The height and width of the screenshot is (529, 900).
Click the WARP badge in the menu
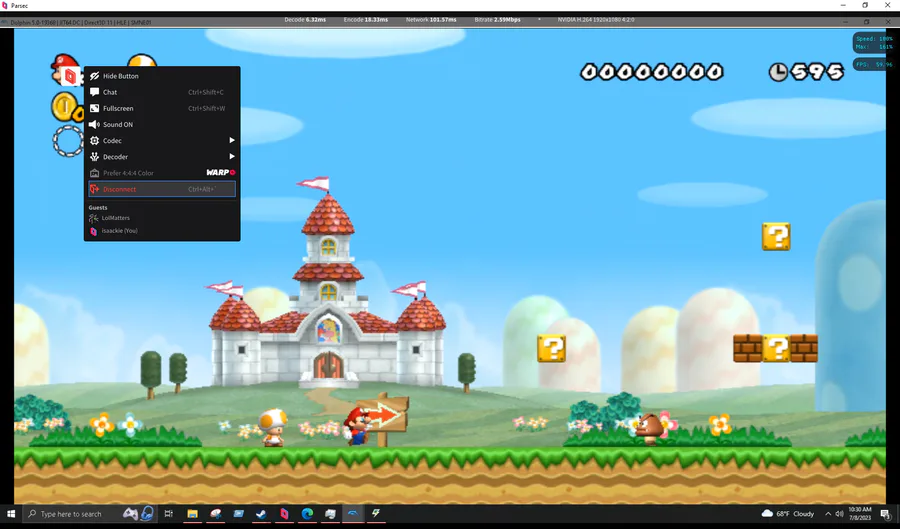click(221, 172)
